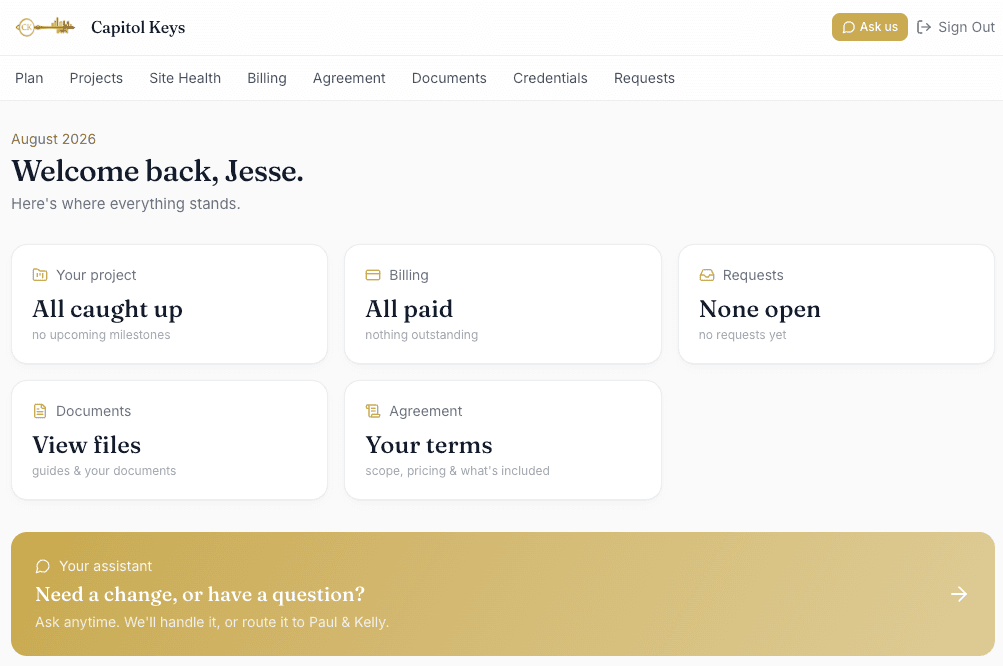The height and width of the screenshot is (666, 1003).
Task: Open the Your terms agreement card
Action: (x=503, y=440)
